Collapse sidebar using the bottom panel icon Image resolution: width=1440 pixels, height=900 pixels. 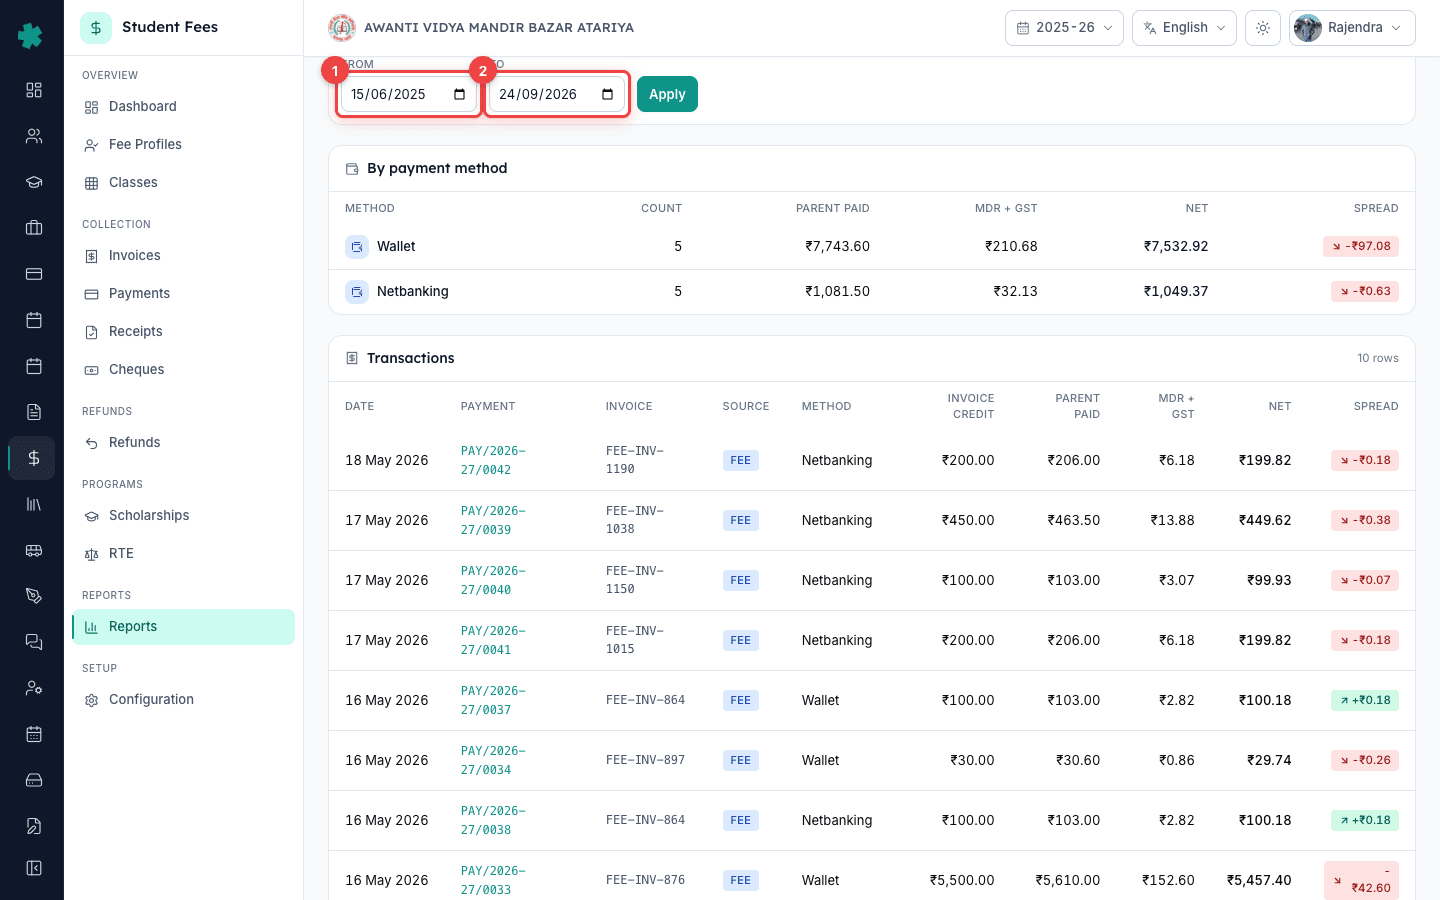pyautogui.click(x=34, y=868)
